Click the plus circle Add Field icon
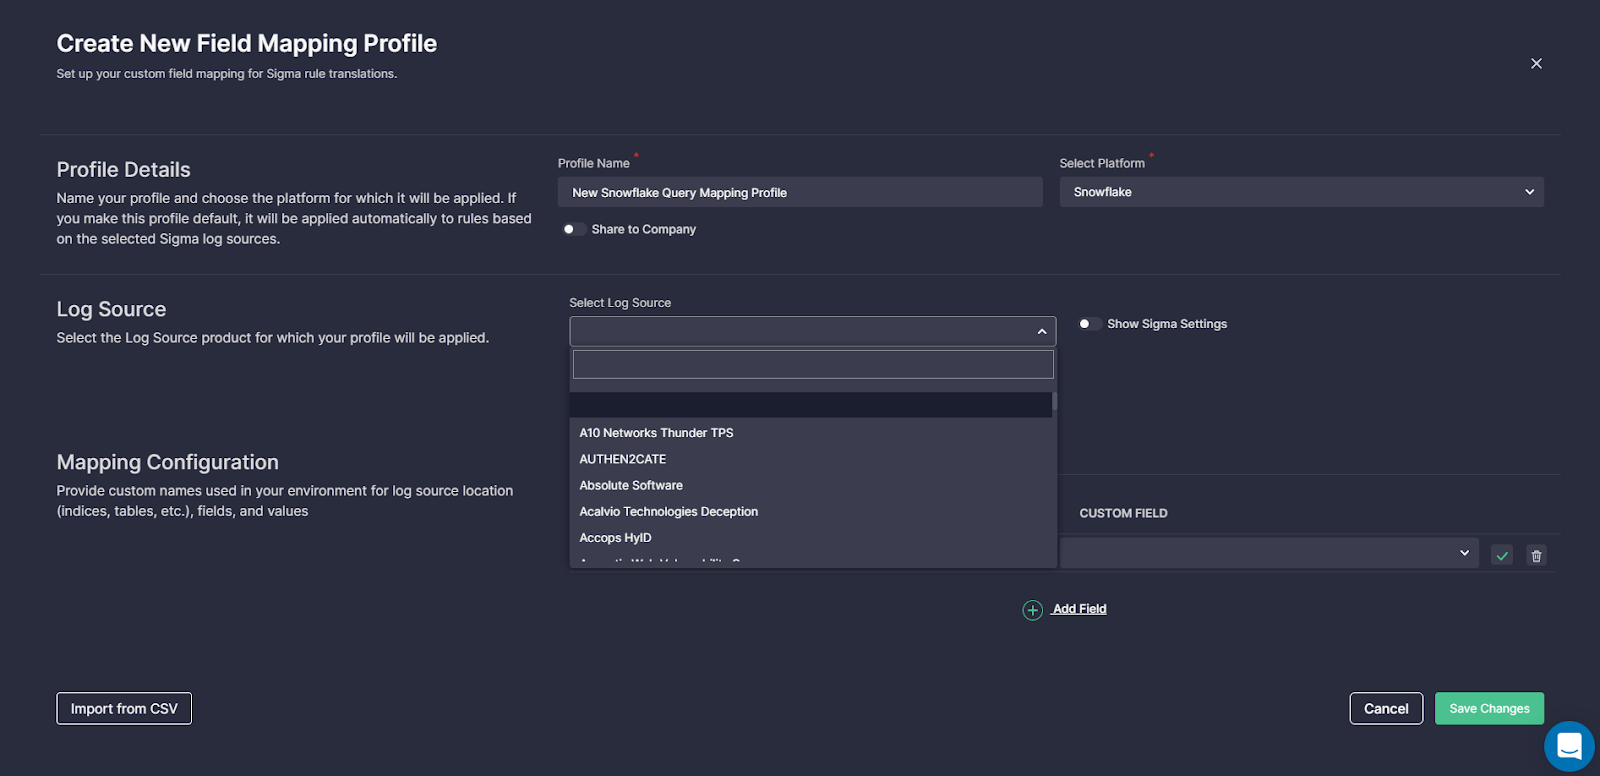The height and width of the screenshot is (776, 1600). click(1032, 610)
